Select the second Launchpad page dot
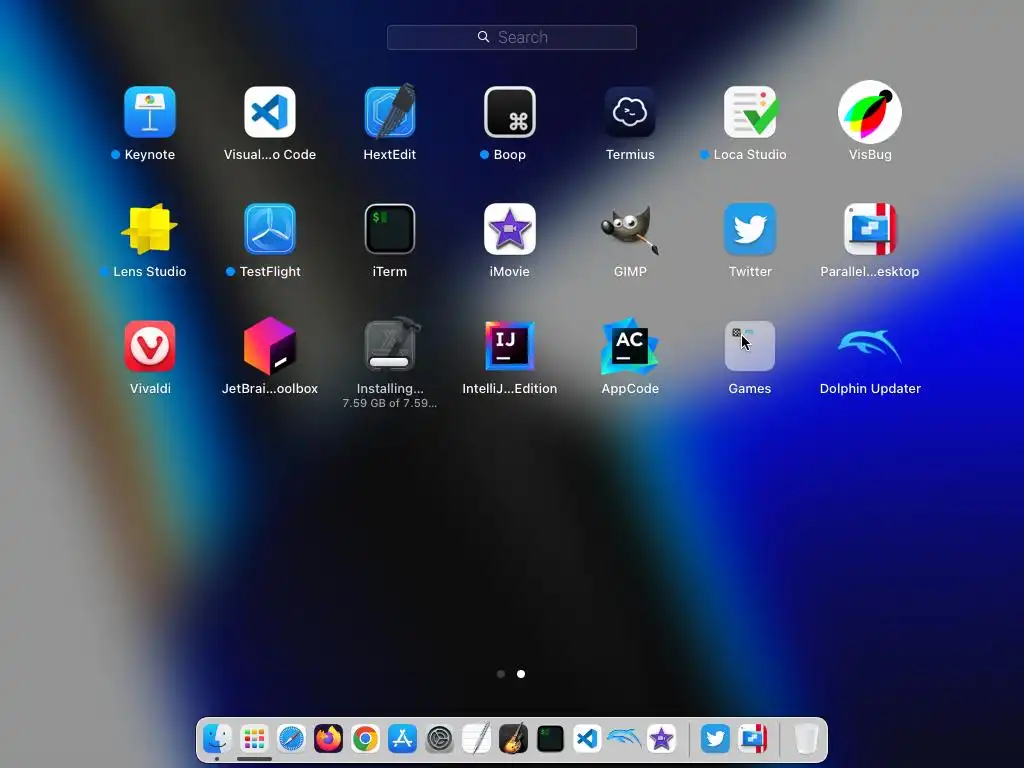The height and width of the screenshot is (768, 1024). coord(521,674)
